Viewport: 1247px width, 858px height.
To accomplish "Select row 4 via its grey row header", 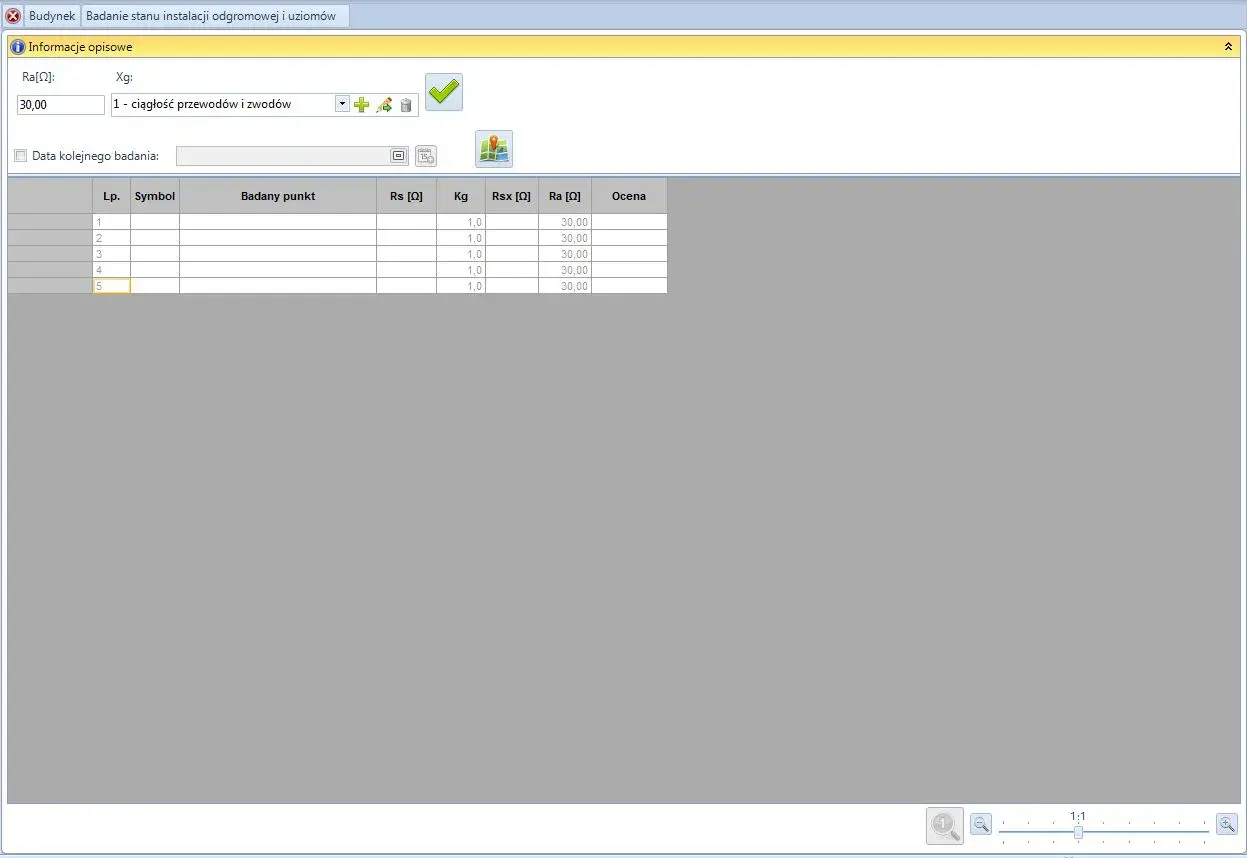I will tap(50, 270).
